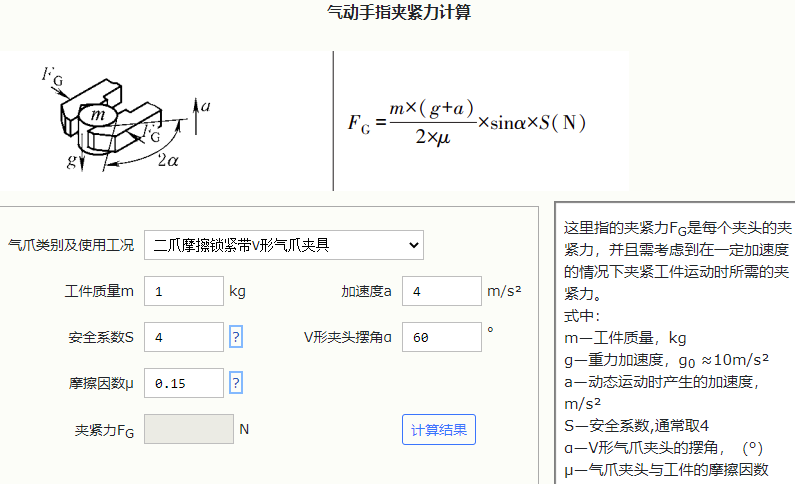This screenshot has height=484, width=795.
Task: Click the 摩擦因数μ input field
Action: coord(184,383)
